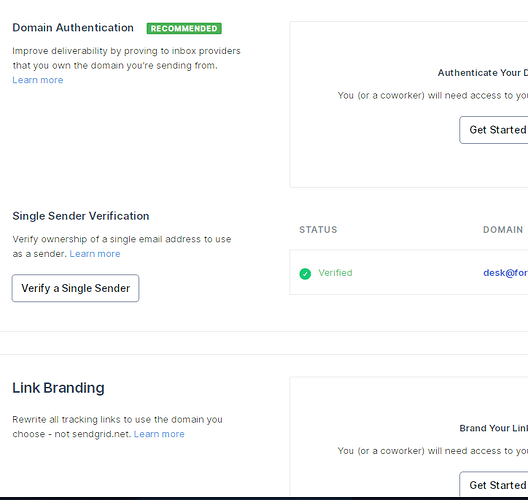The image size is (528, 500).
Task: Select the Domain Authentication heading
Action: 73,28
